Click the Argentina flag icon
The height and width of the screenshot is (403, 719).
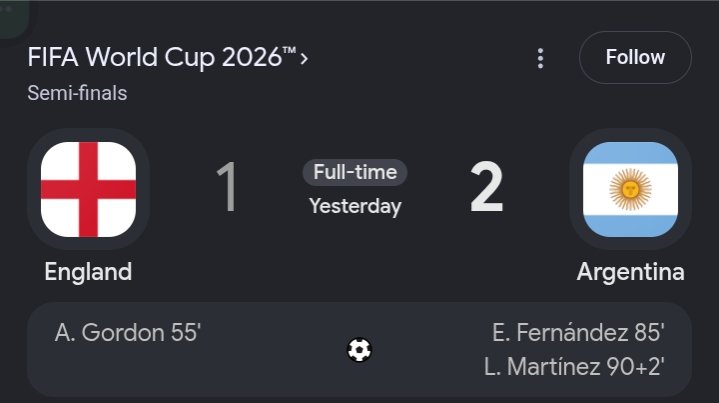coord(630,189)
